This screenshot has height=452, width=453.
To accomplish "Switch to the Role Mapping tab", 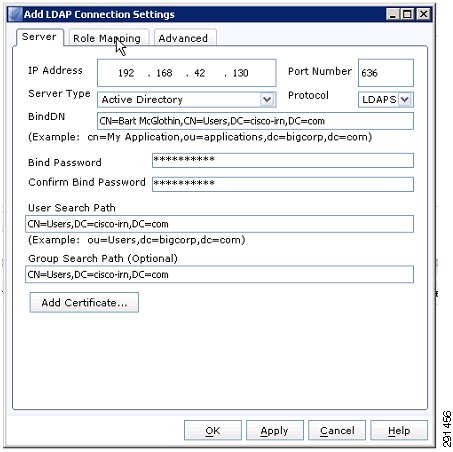I will (107, 38).
